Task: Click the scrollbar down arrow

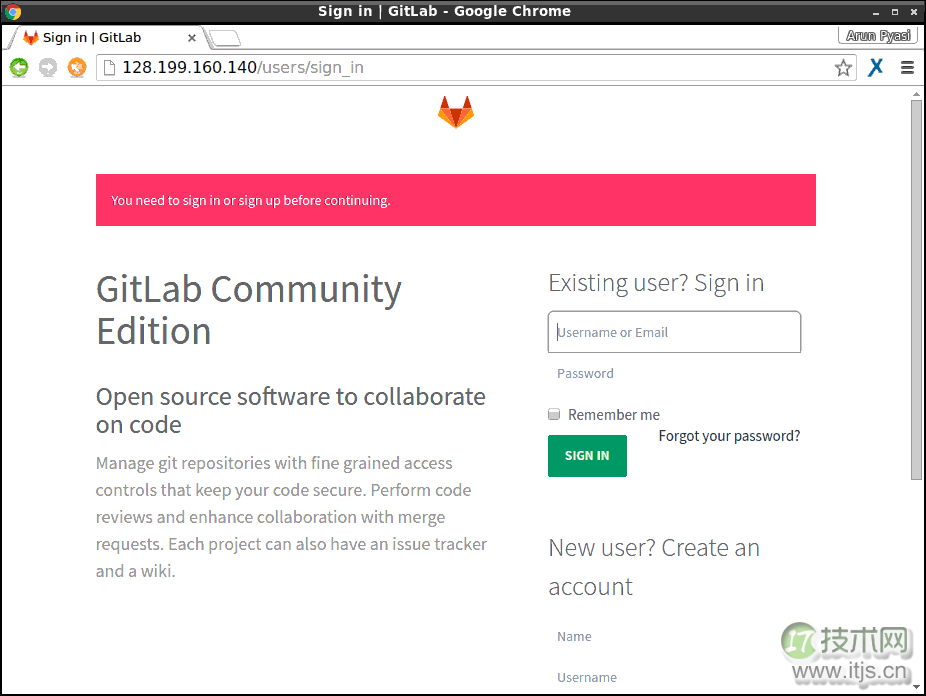Action: pos(916,687)
